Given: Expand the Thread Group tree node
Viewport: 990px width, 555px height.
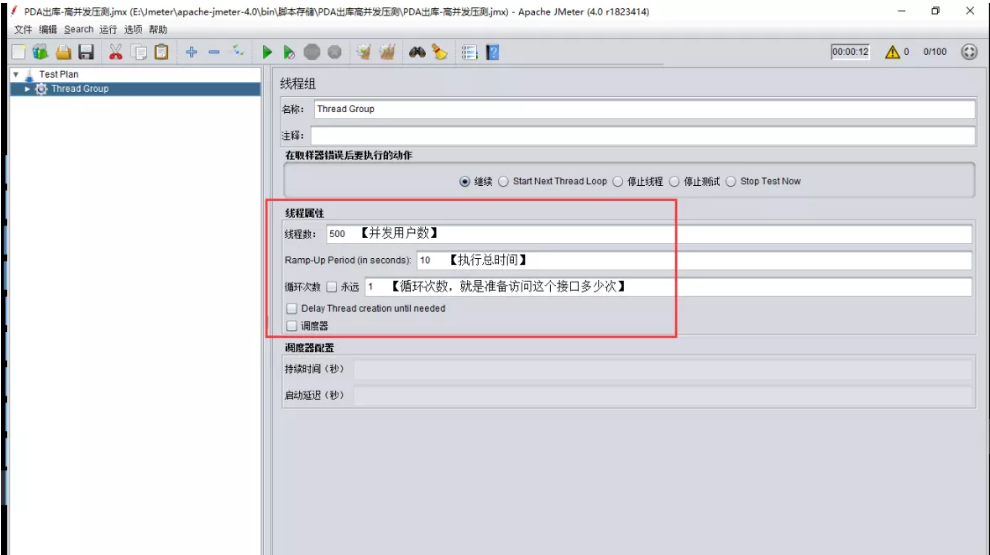Looking at the screenshot, I should point(27,89).
